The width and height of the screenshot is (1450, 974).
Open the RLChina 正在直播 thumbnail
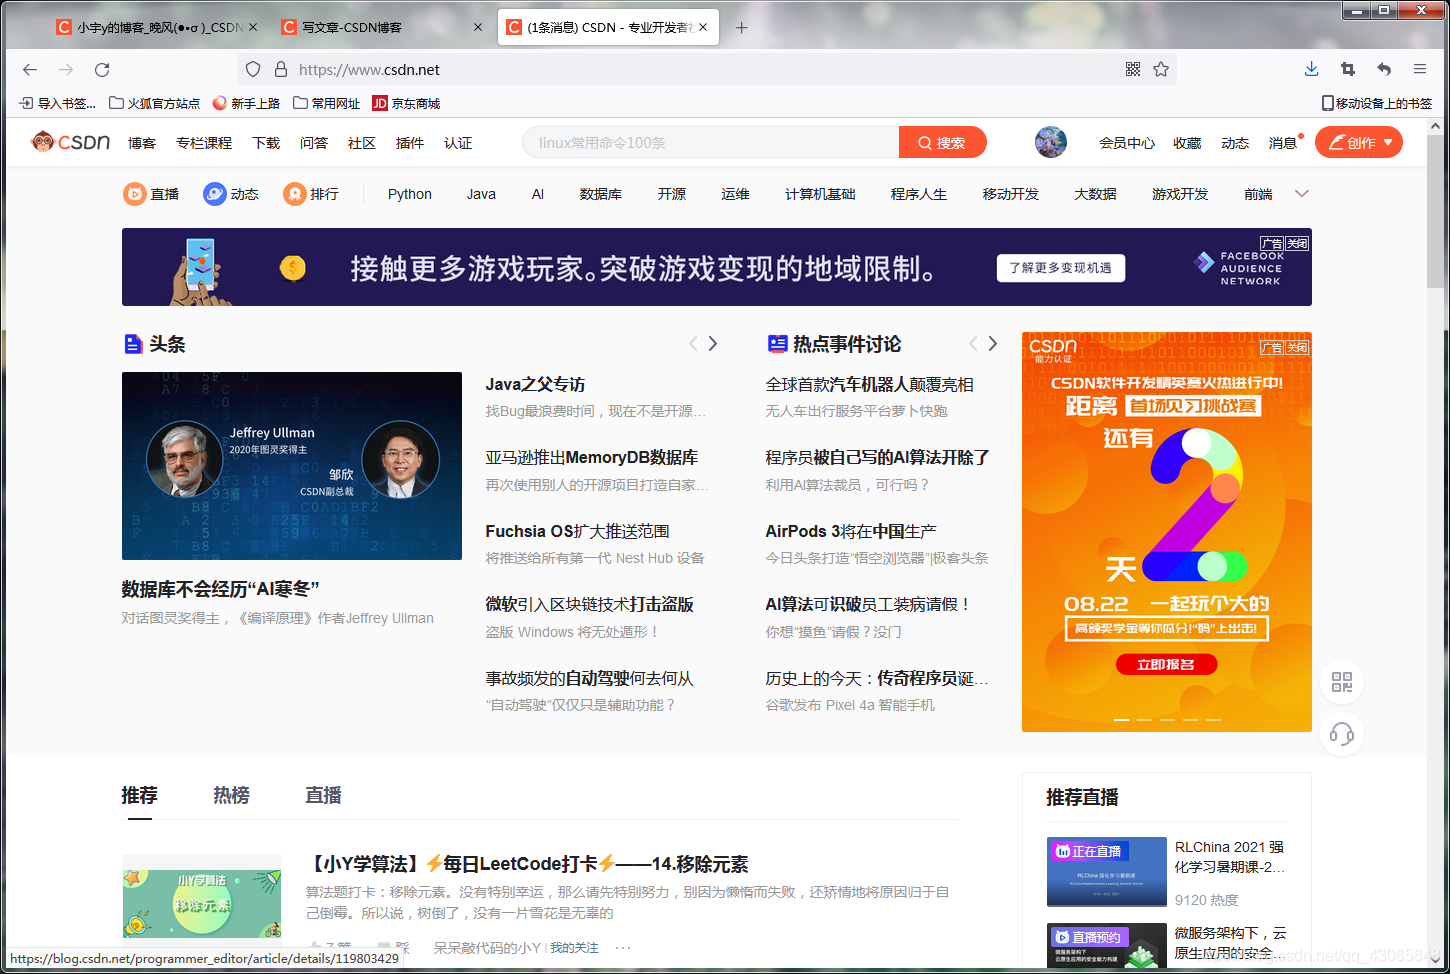pos(1107,871)
